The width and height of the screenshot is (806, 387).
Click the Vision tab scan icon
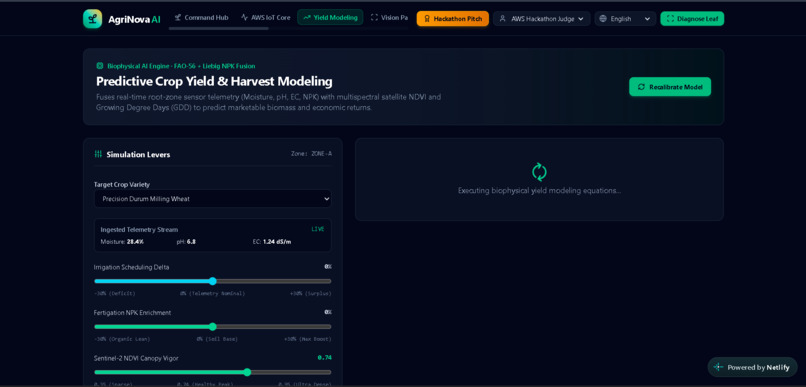pyautogui.click(x=374, y=17)
